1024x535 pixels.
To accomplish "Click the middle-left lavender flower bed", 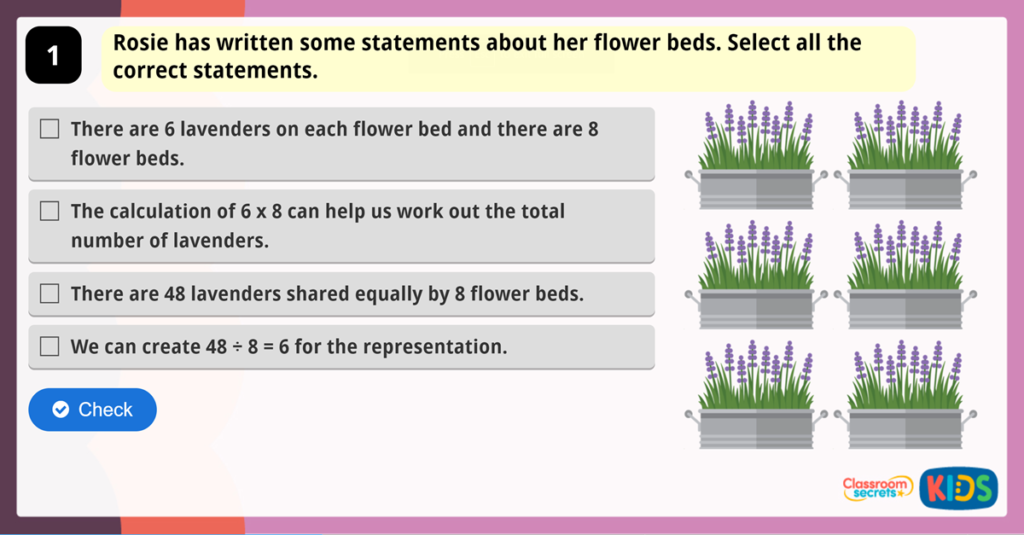I will point(756,274).
